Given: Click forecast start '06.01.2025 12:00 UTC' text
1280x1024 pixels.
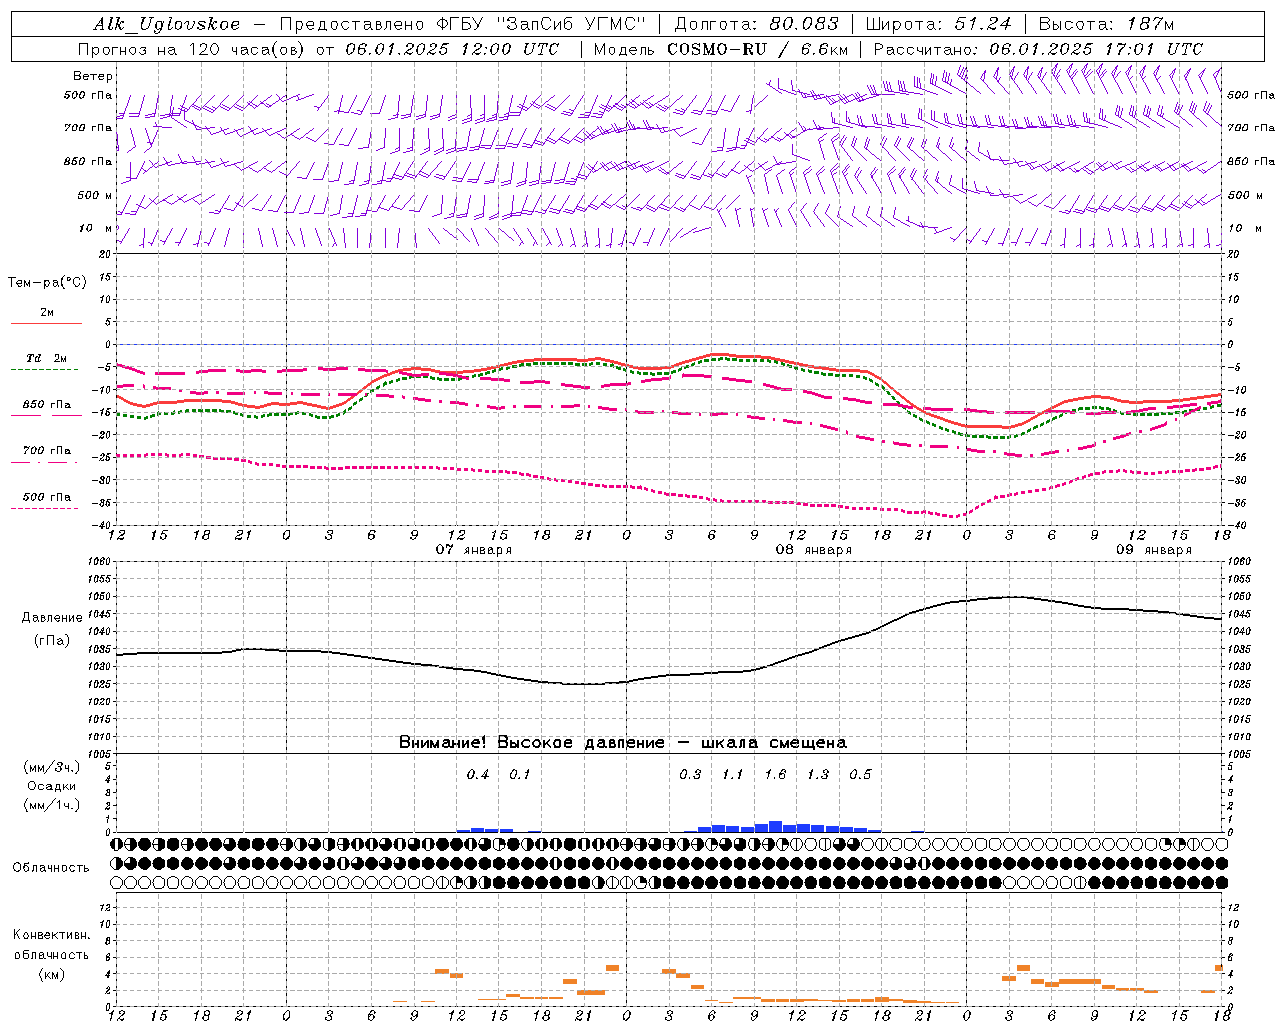Looking at the screenshot, I should (x=452, y=48).
